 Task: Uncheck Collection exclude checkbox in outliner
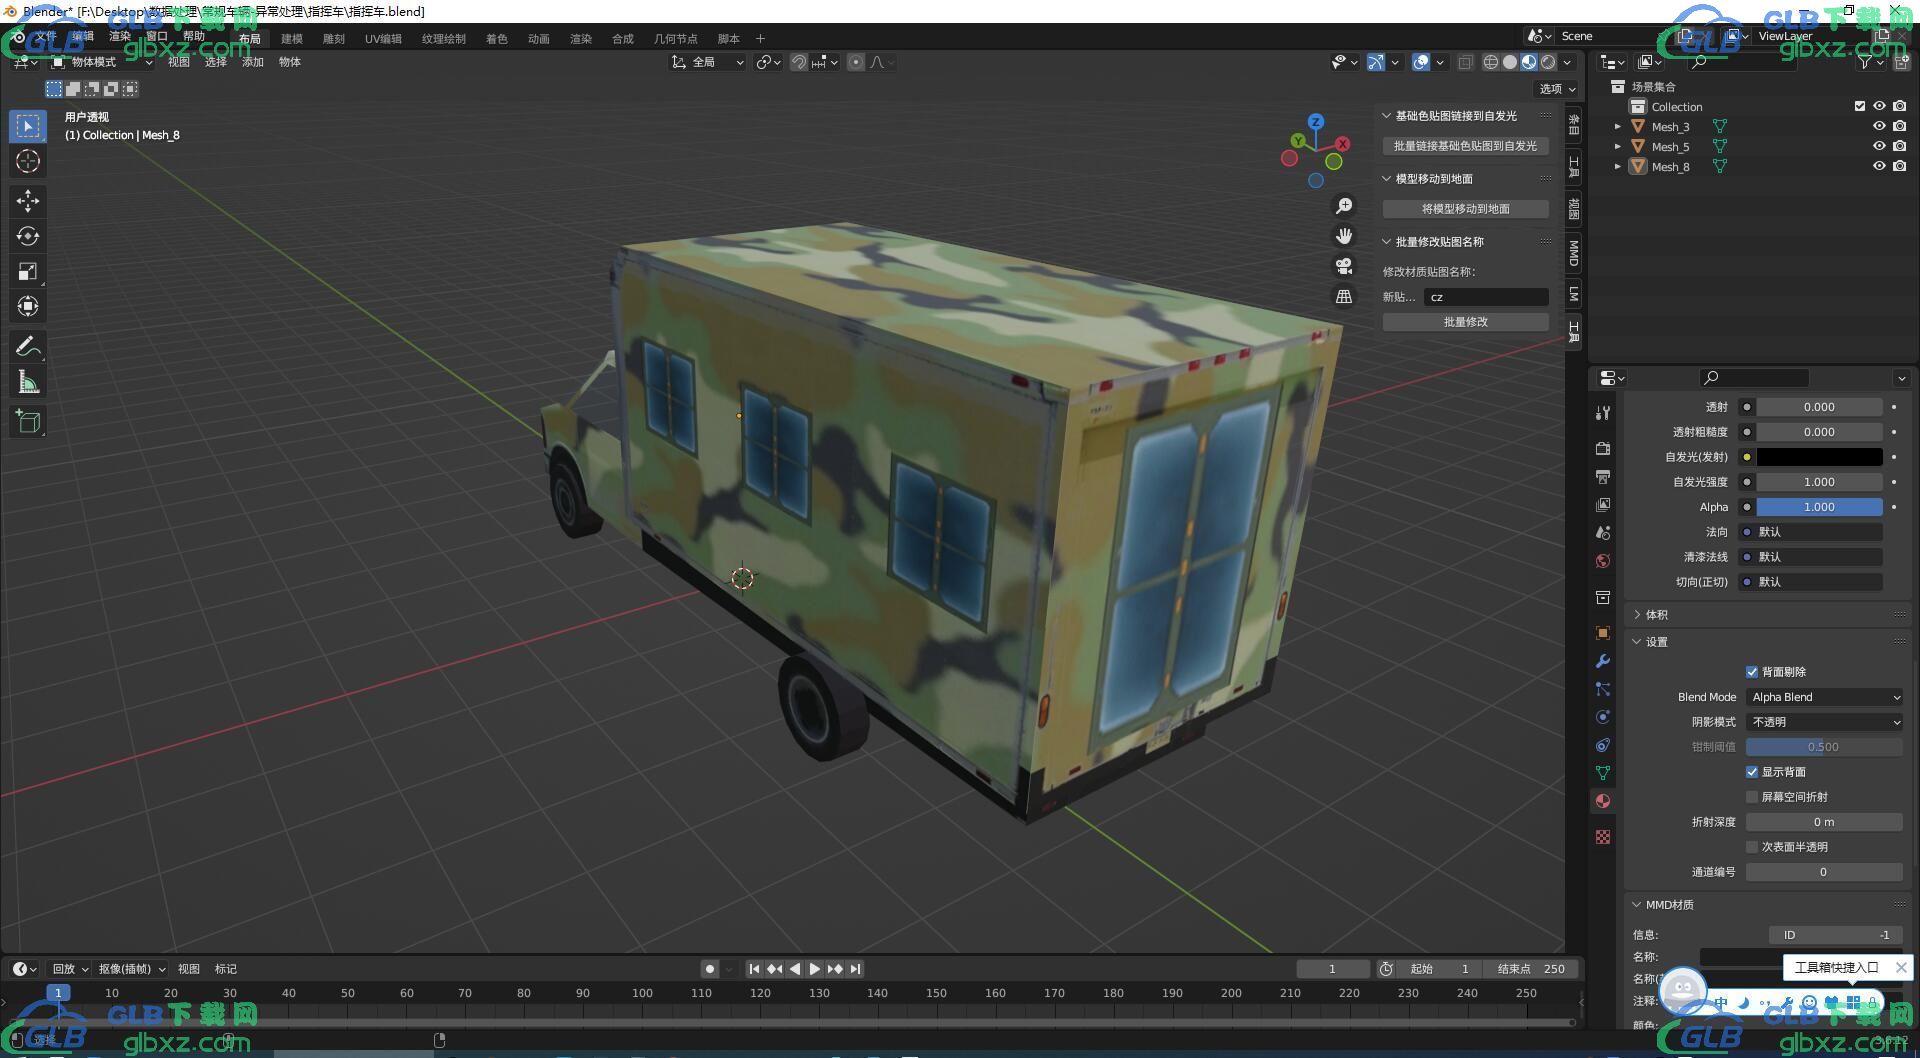[x=1860, y=107]
